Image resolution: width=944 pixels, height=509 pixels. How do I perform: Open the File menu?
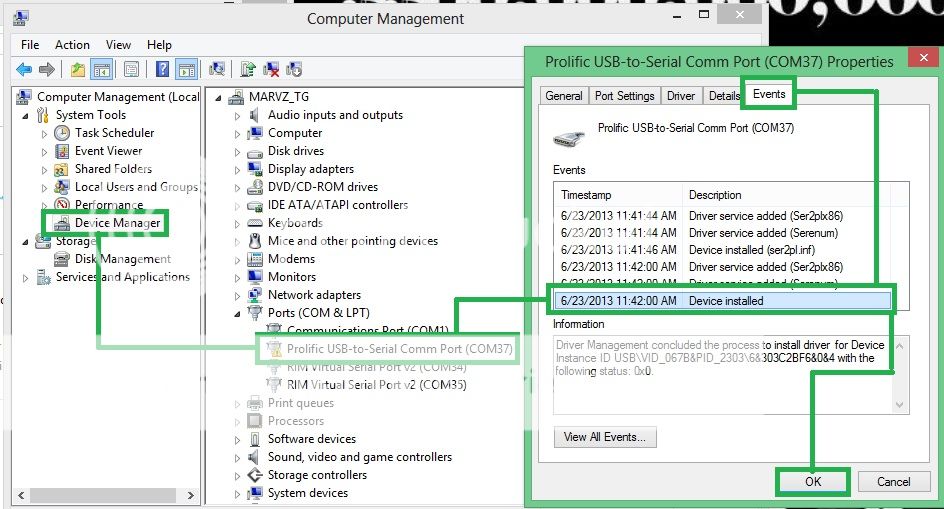point(30,45)
